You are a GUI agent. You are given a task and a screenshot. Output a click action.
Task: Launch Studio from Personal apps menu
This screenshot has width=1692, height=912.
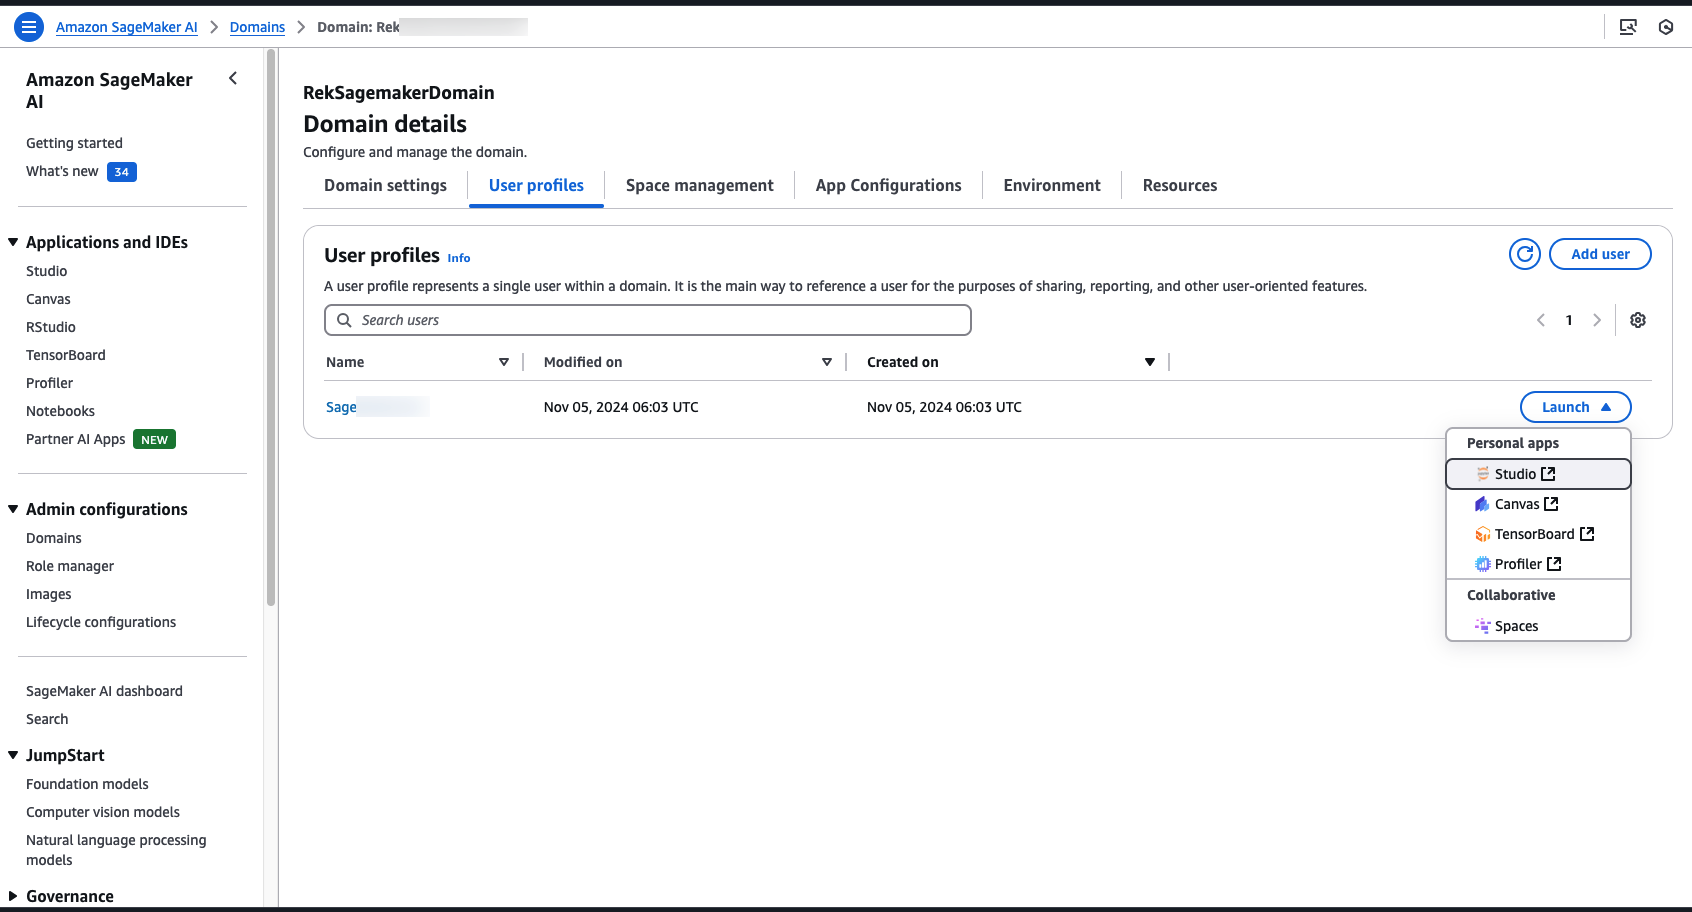[1538, 474]
